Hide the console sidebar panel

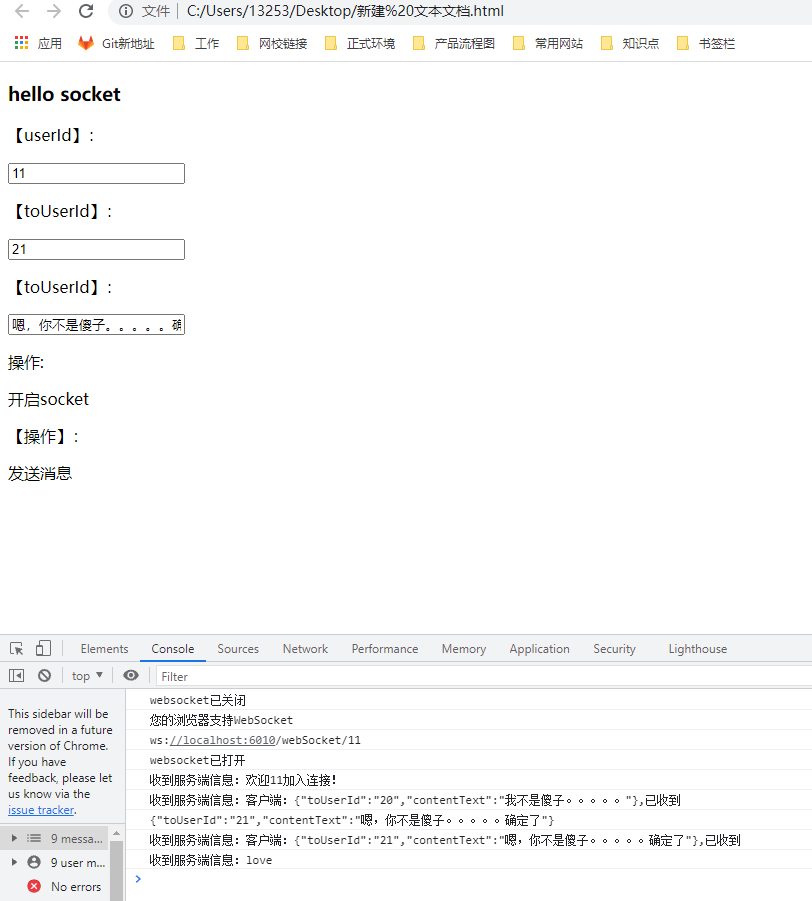point(15,675)
